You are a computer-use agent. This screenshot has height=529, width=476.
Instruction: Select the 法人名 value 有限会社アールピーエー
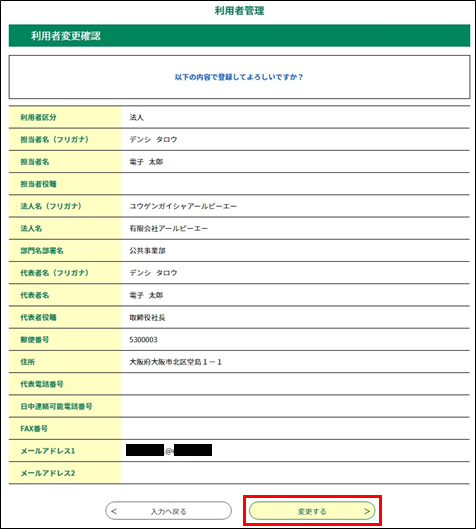coord(169,228)
